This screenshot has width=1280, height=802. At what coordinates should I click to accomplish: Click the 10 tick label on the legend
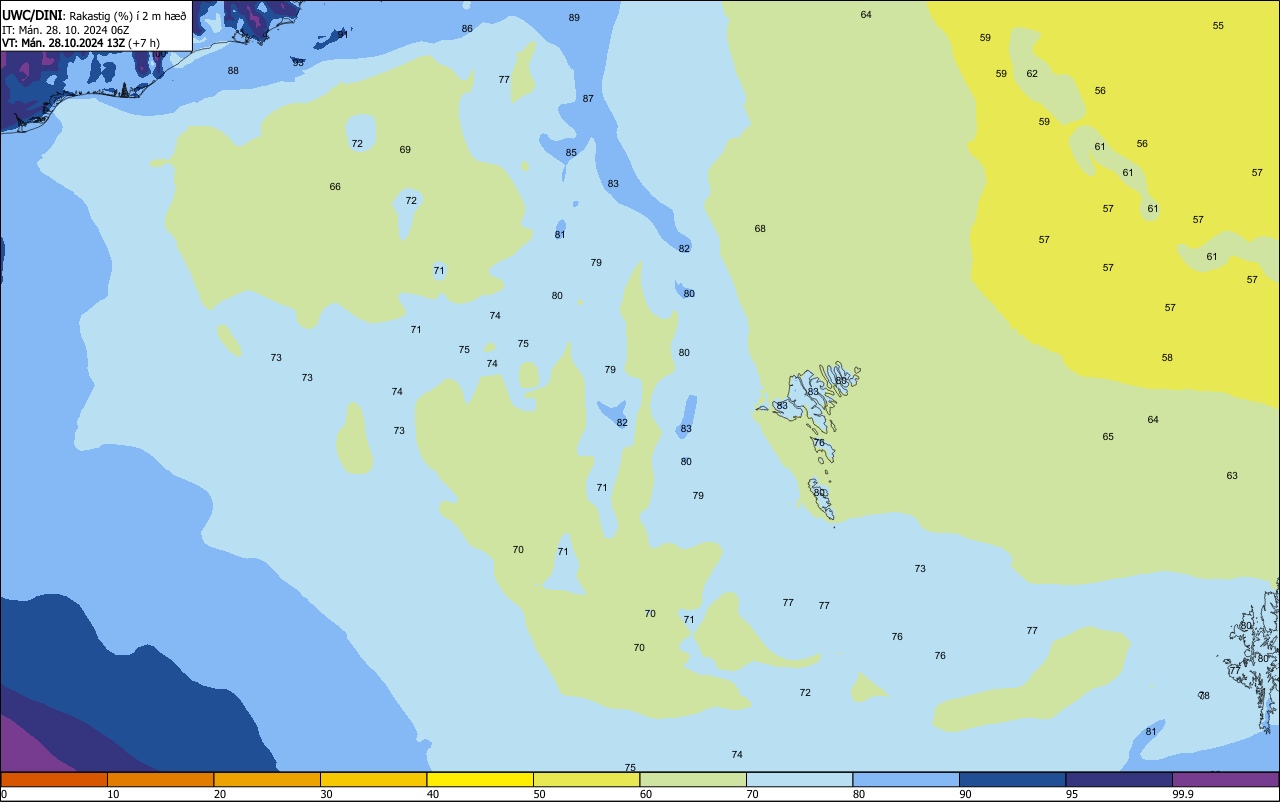click(x=114, y=794)
